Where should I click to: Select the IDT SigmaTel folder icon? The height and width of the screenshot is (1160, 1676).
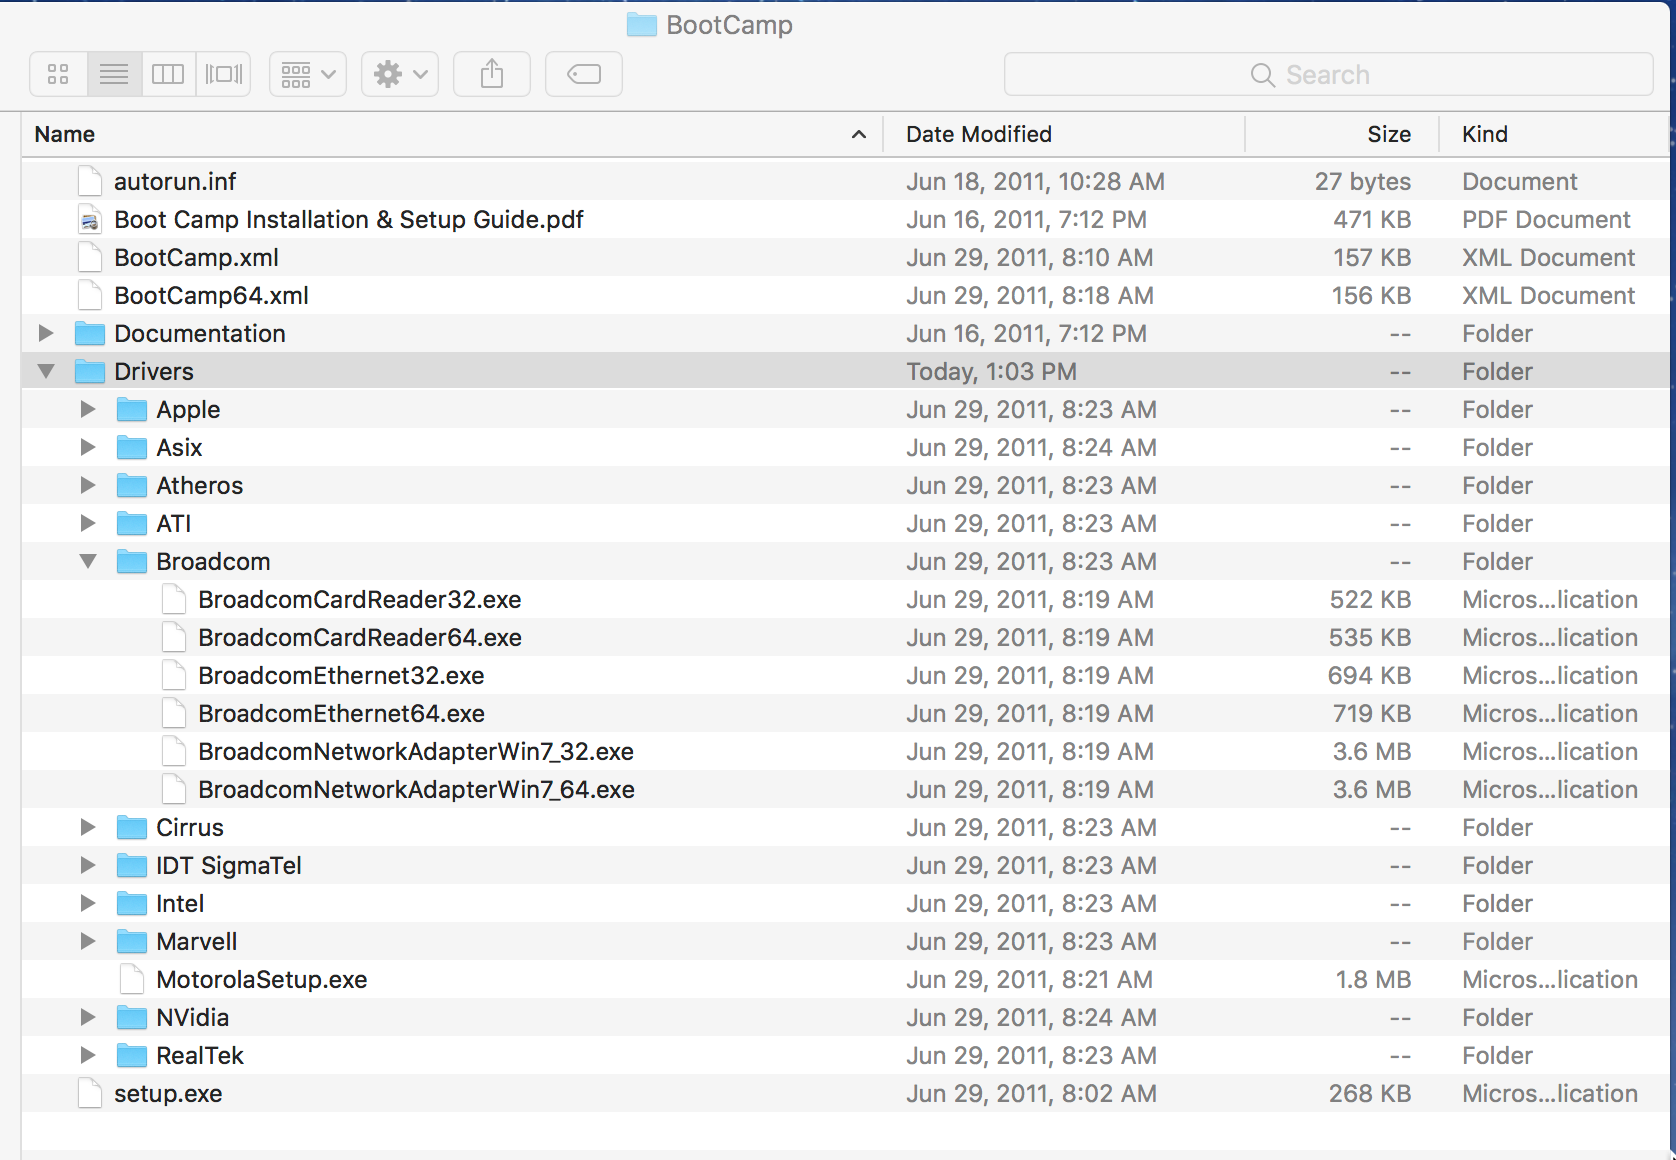coord(132,865)
